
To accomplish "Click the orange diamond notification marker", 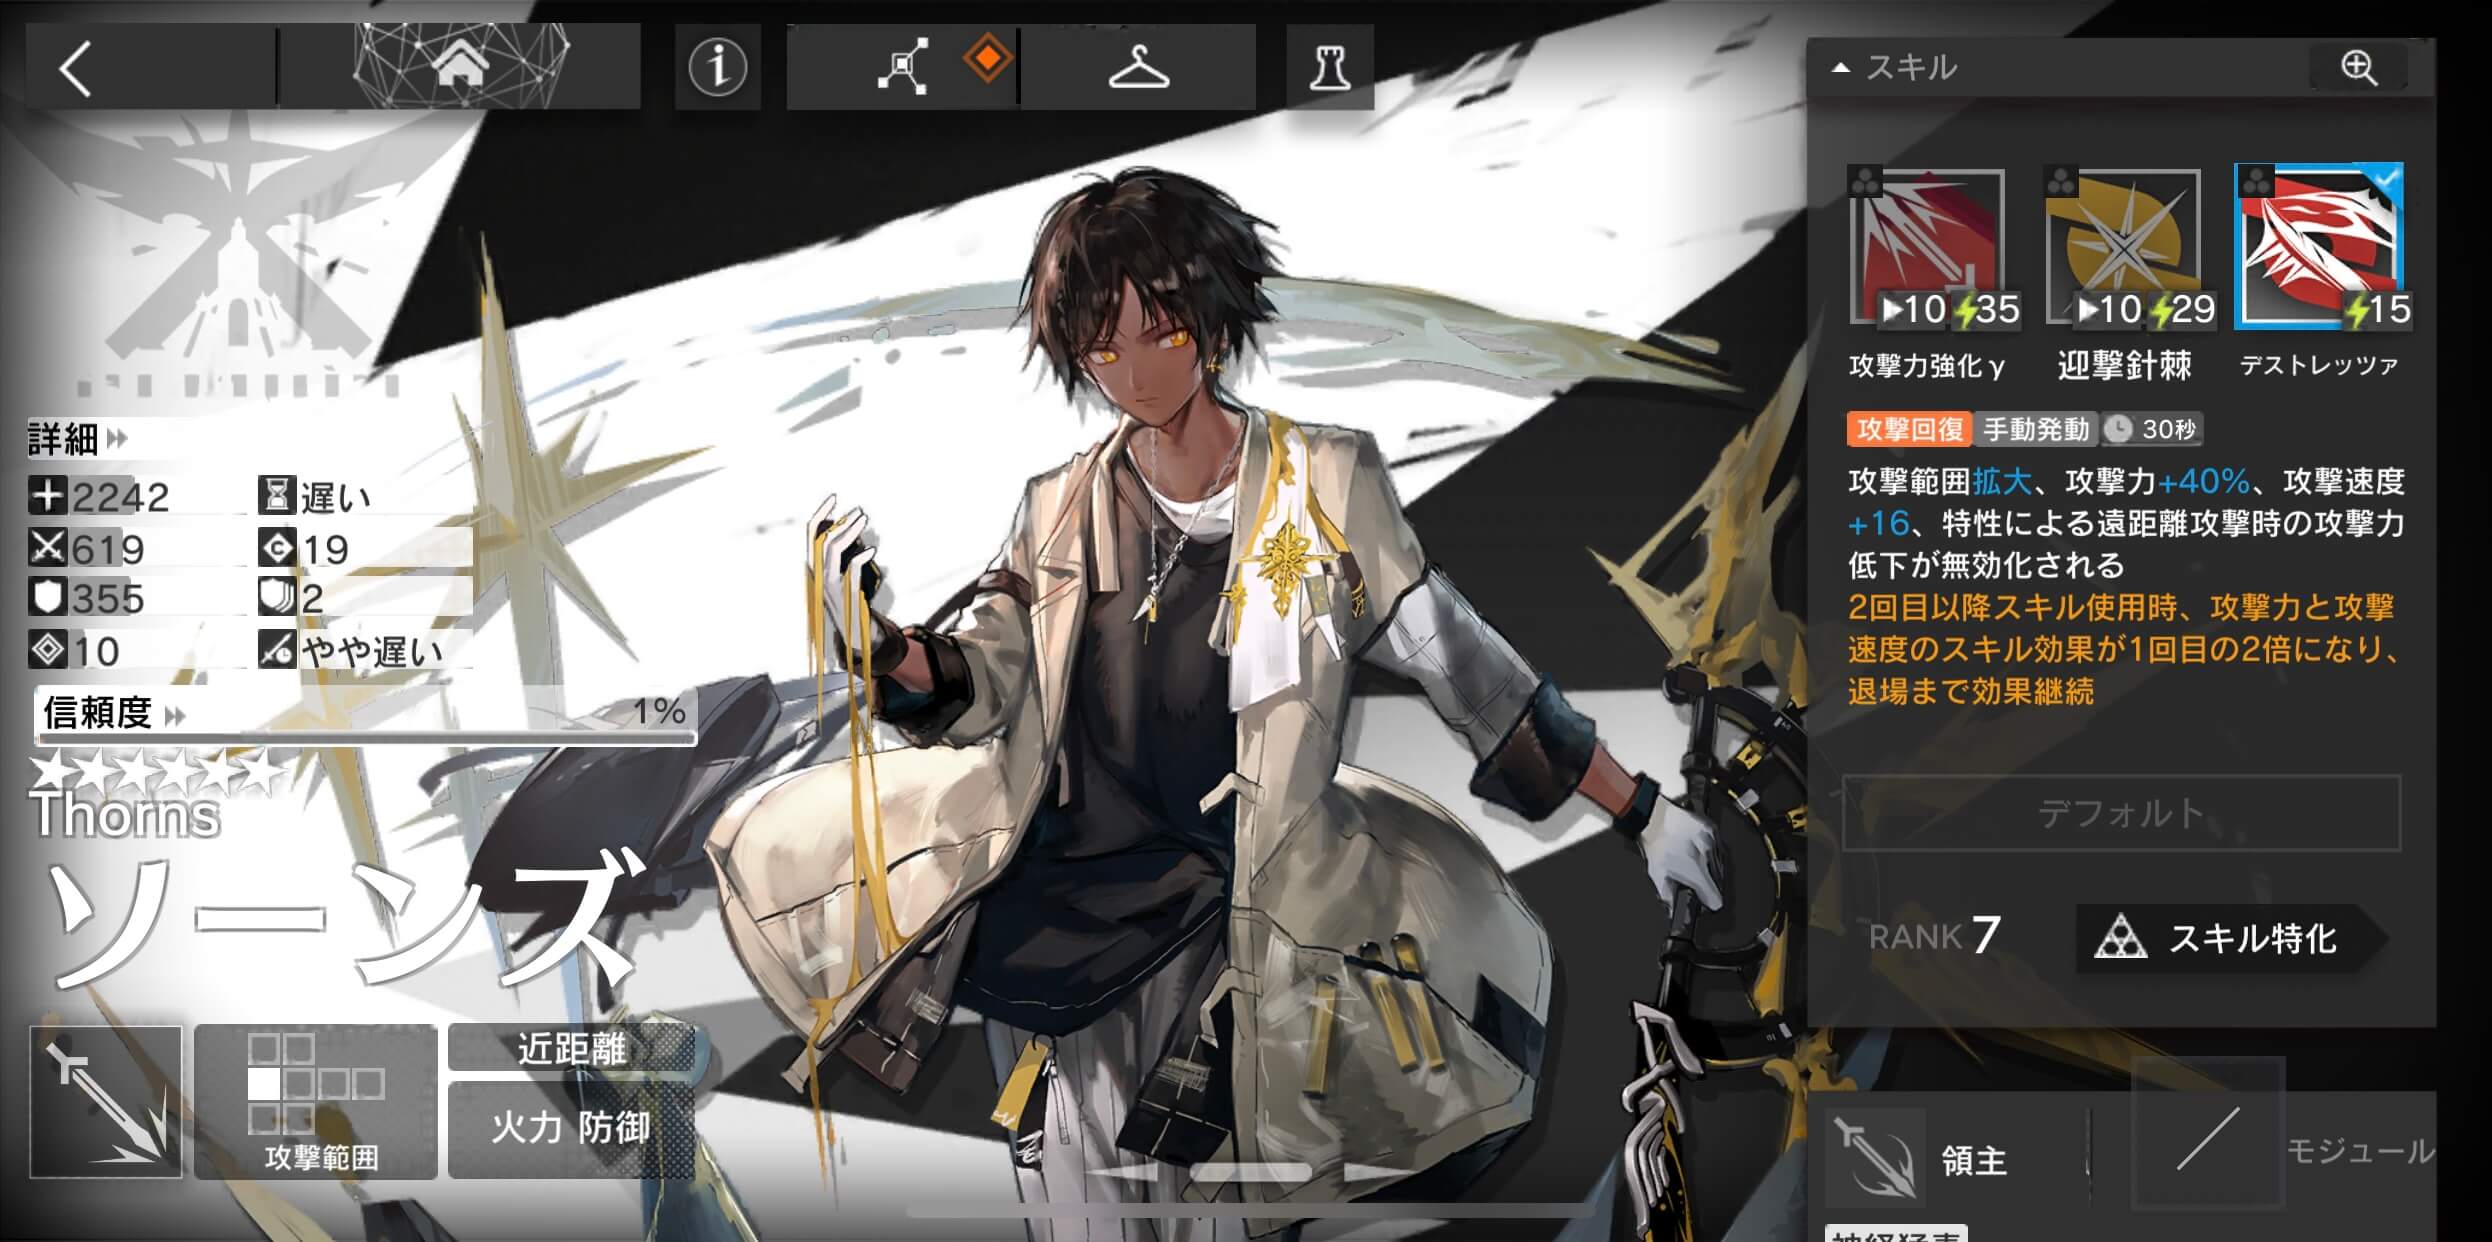I will (988, 59).
